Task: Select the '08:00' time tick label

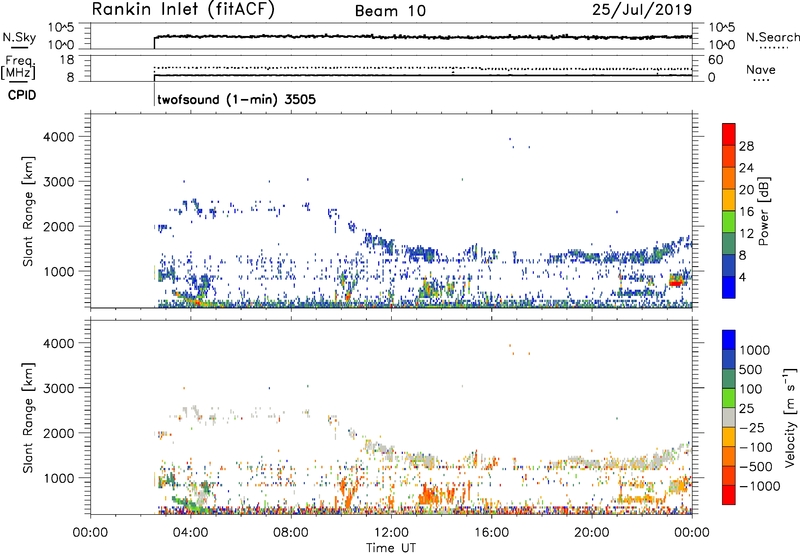Action: [291, 533]
